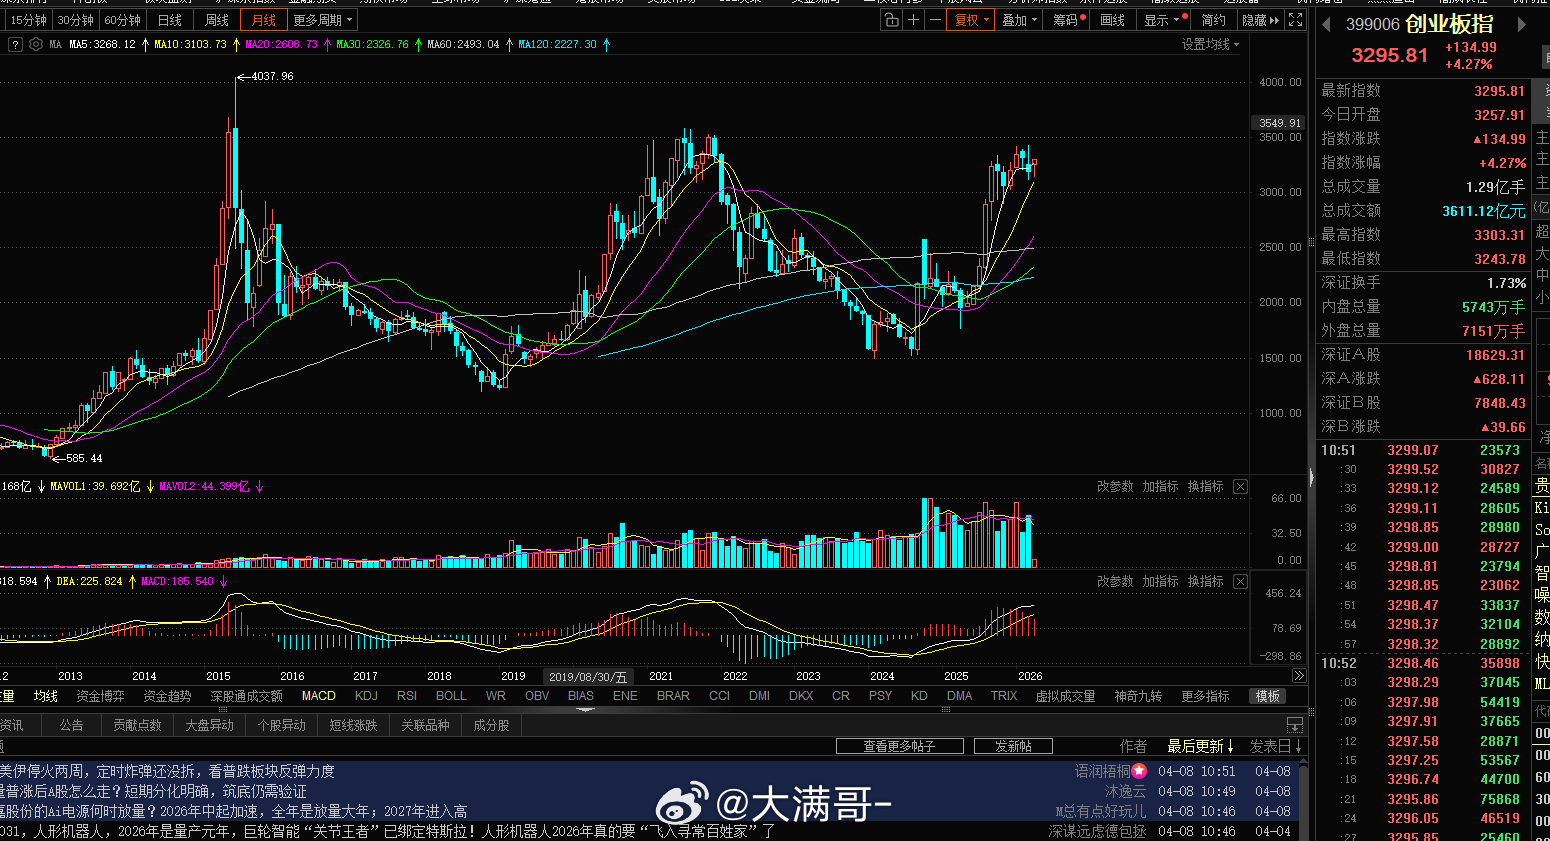Zoom in with the plus icon

tap(915, 19)
